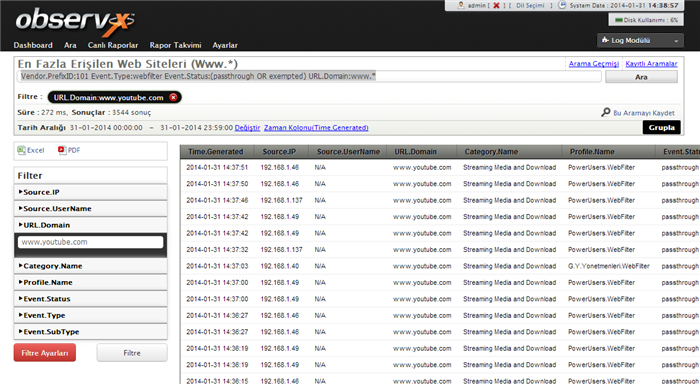This screenshot has height=384, width=700.
Task: Open the Ayarlar menu
Action: point(225,45)
